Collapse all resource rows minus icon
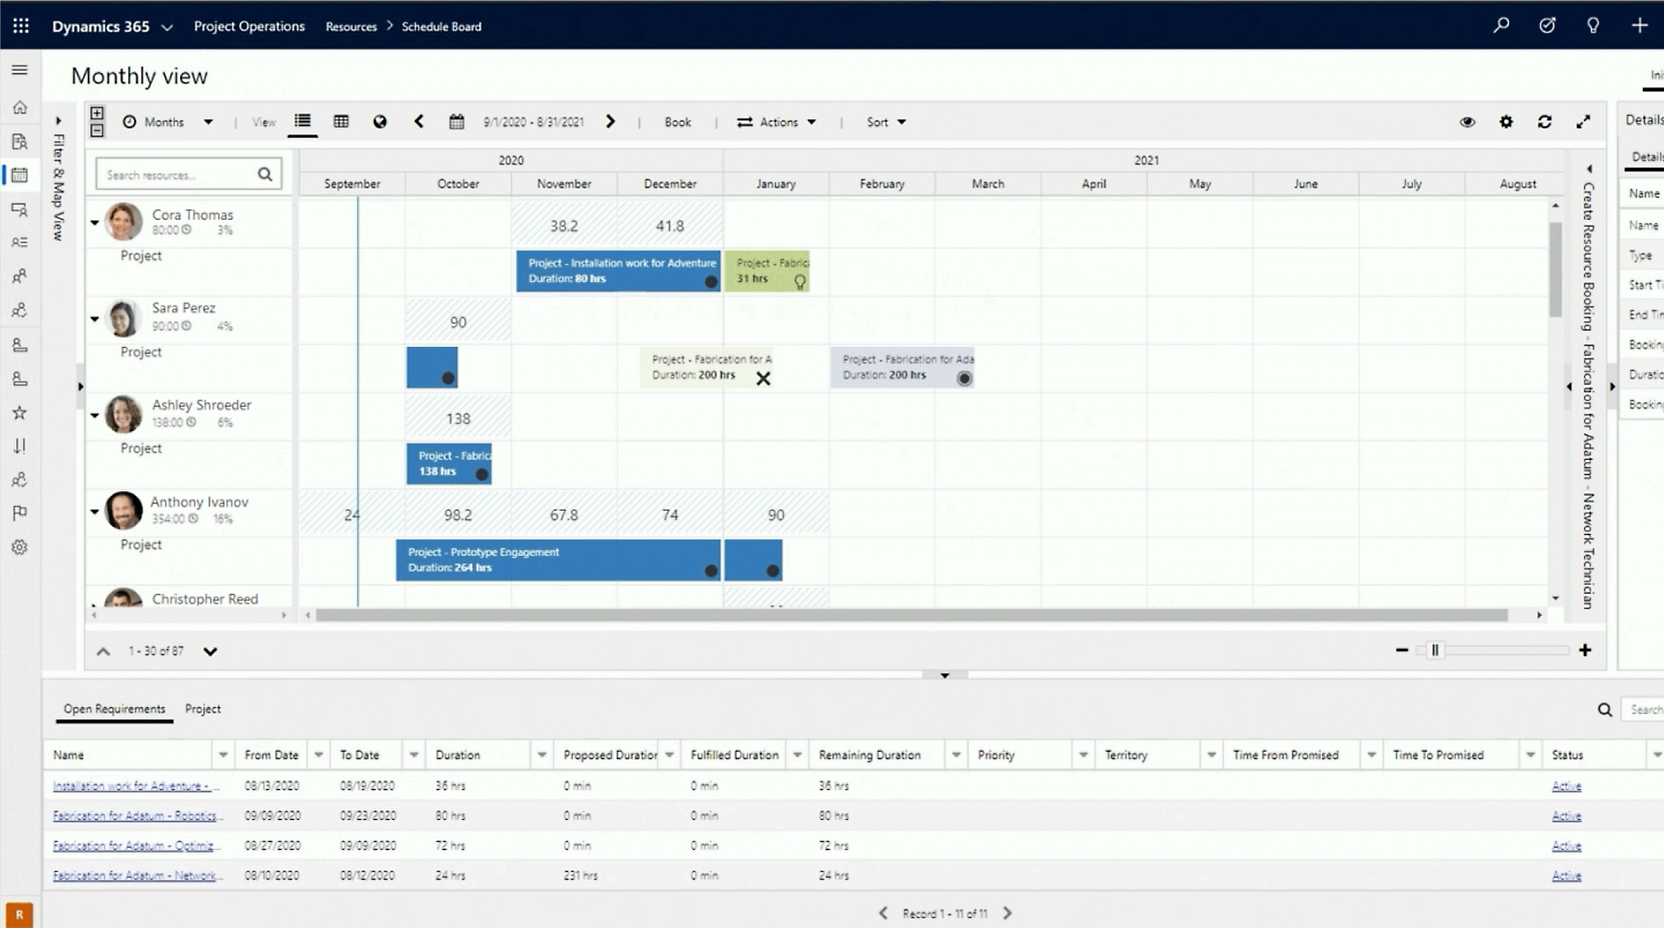This screenshot has height=928, width=1664. (97, 130)
